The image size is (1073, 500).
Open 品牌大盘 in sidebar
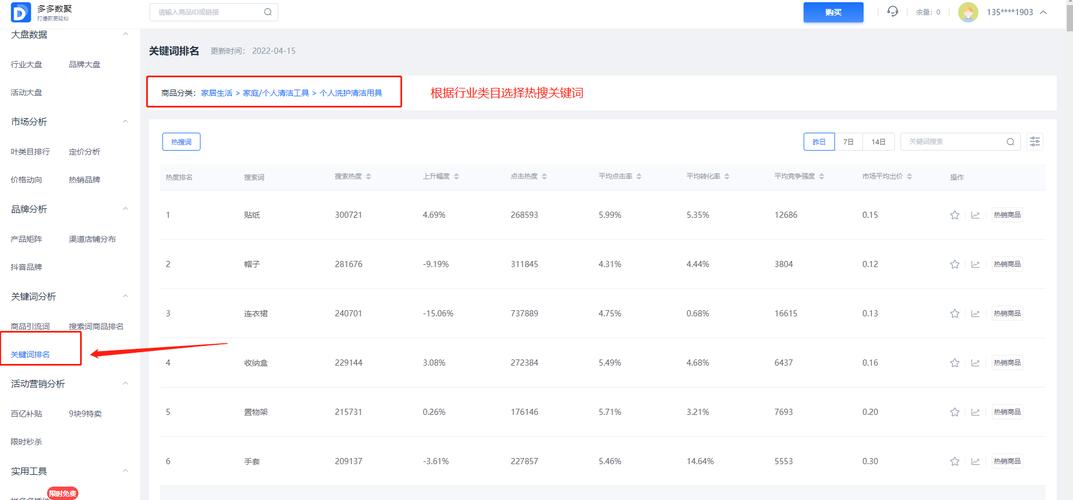(x=85, y=64)
